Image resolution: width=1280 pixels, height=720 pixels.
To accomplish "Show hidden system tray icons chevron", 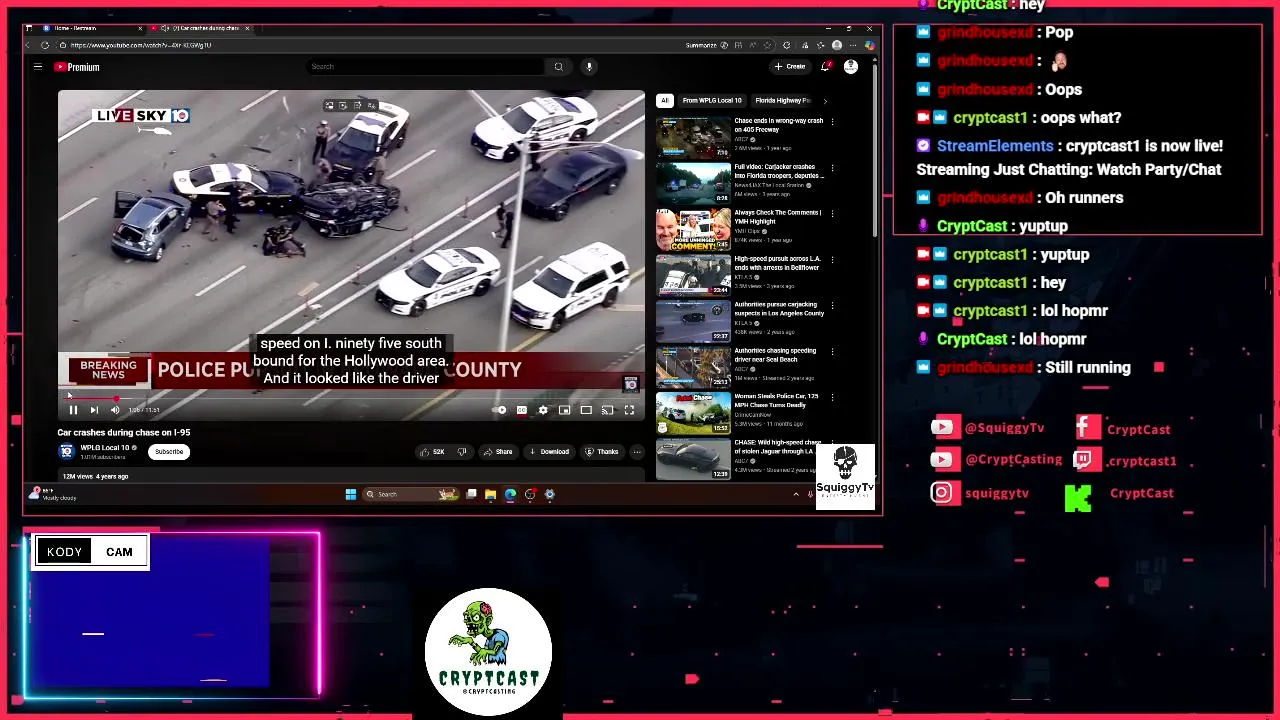I will coord(796,494).
